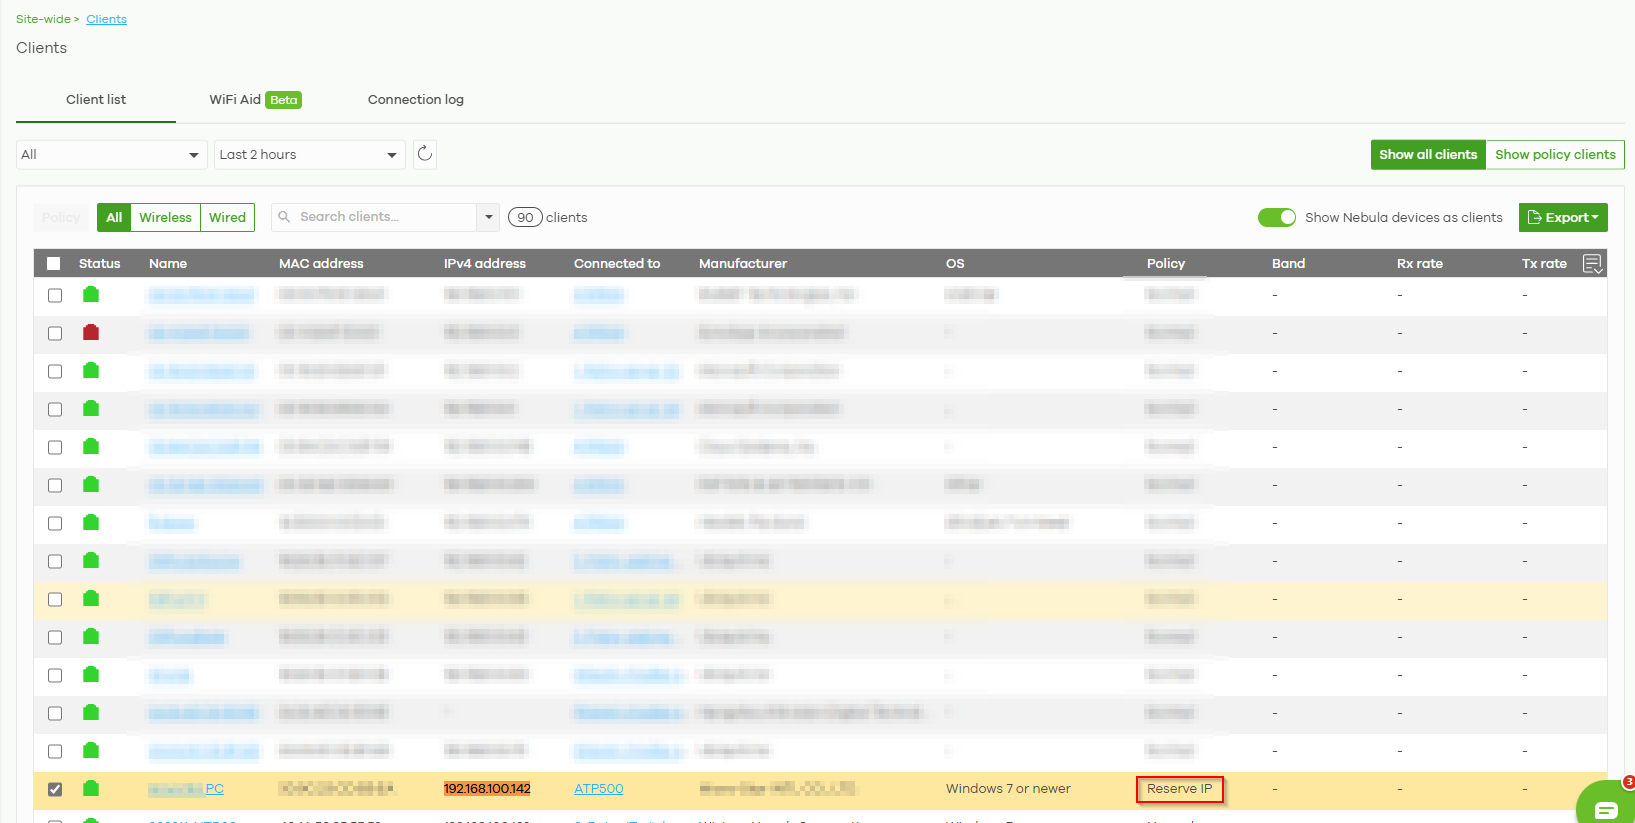Click the Site-wide breadcrumb text
Image resolution: width=1635 pixels, height=823 pixels.
[x=43, y=19]
